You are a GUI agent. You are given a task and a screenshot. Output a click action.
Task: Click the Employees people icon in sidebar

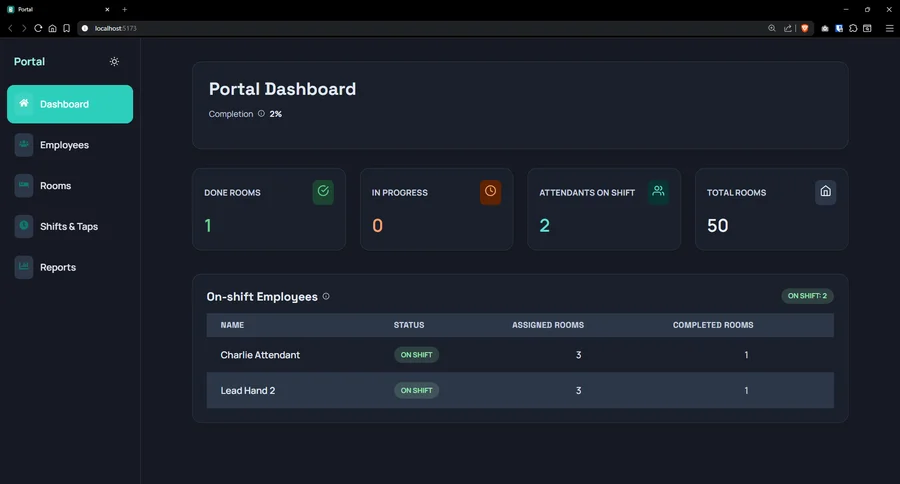(x=24, y=144)
